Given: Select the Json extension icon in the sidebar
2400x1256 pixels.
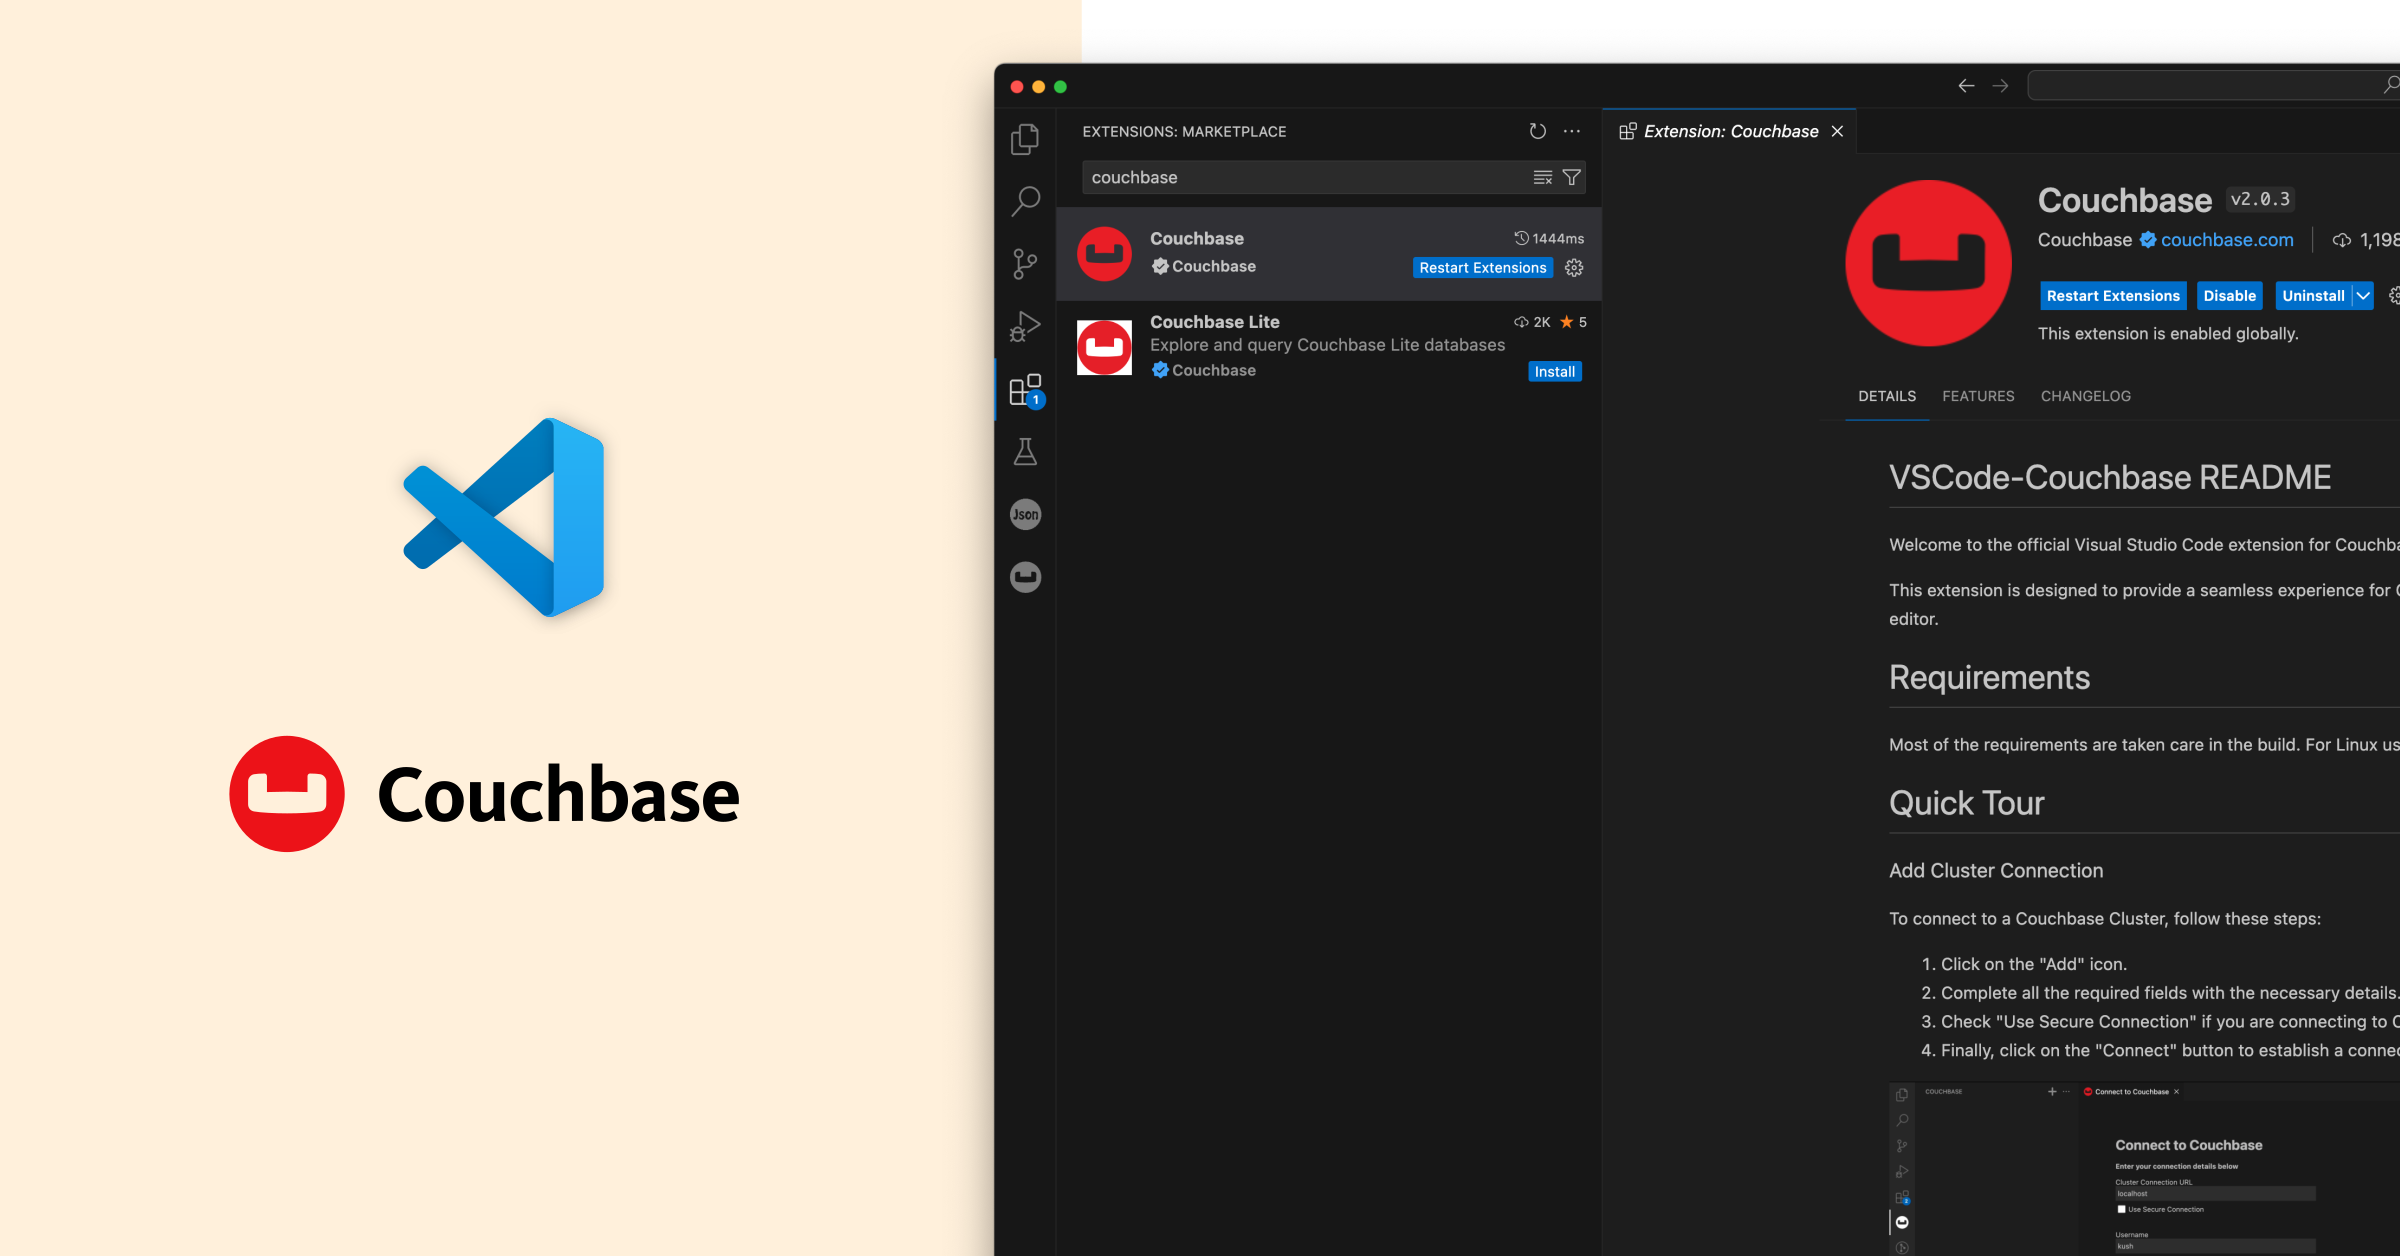Looking at the screenshot, I should (1025, 513).
